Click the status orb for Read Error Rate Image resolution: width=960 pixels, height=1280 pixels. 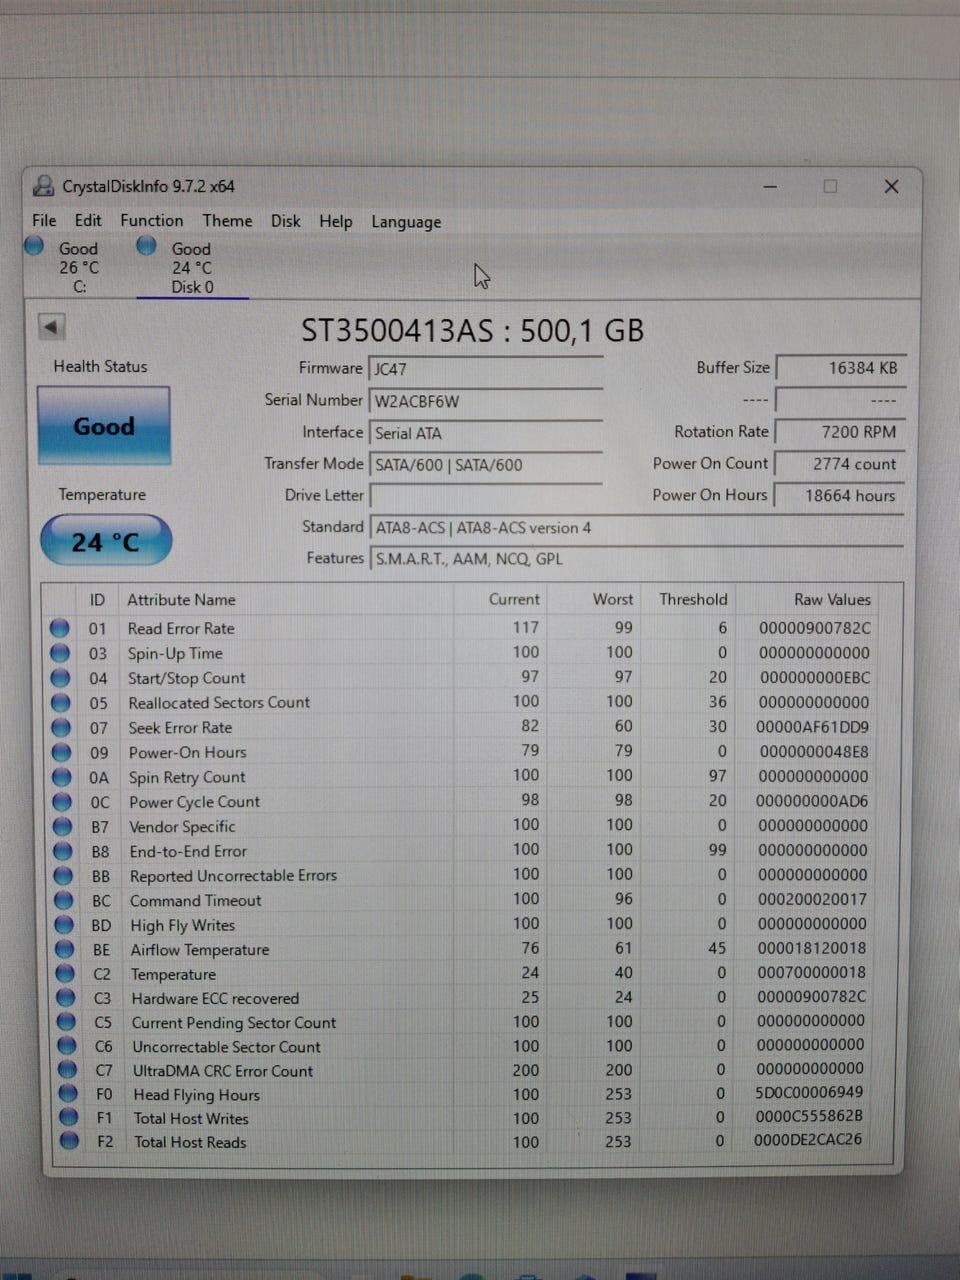click(60, 628)
